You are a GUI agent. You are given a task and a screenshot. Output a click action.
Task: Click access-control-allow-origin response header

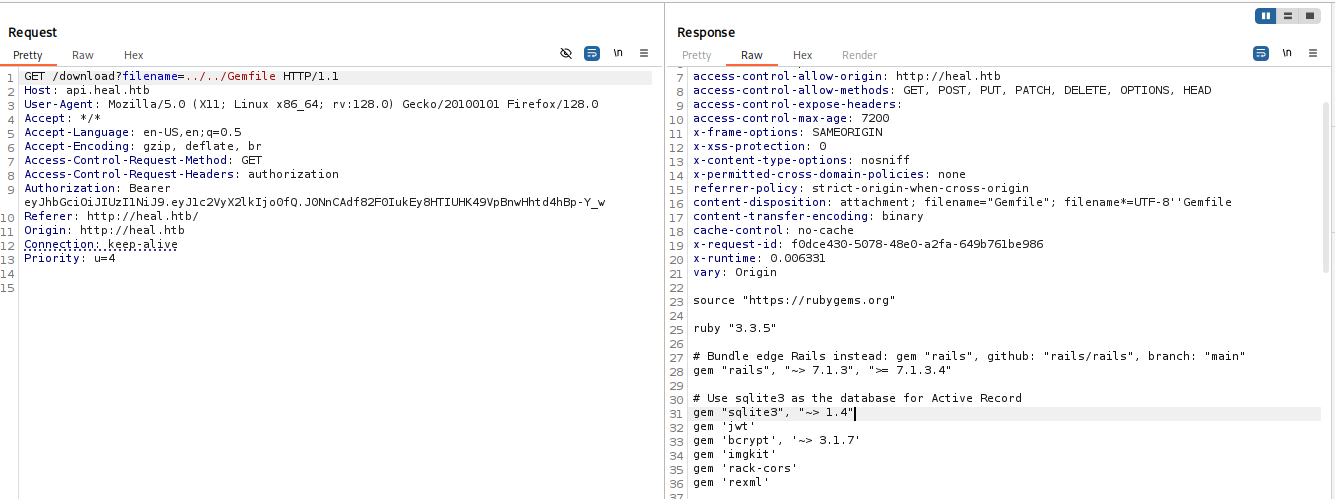846,76
